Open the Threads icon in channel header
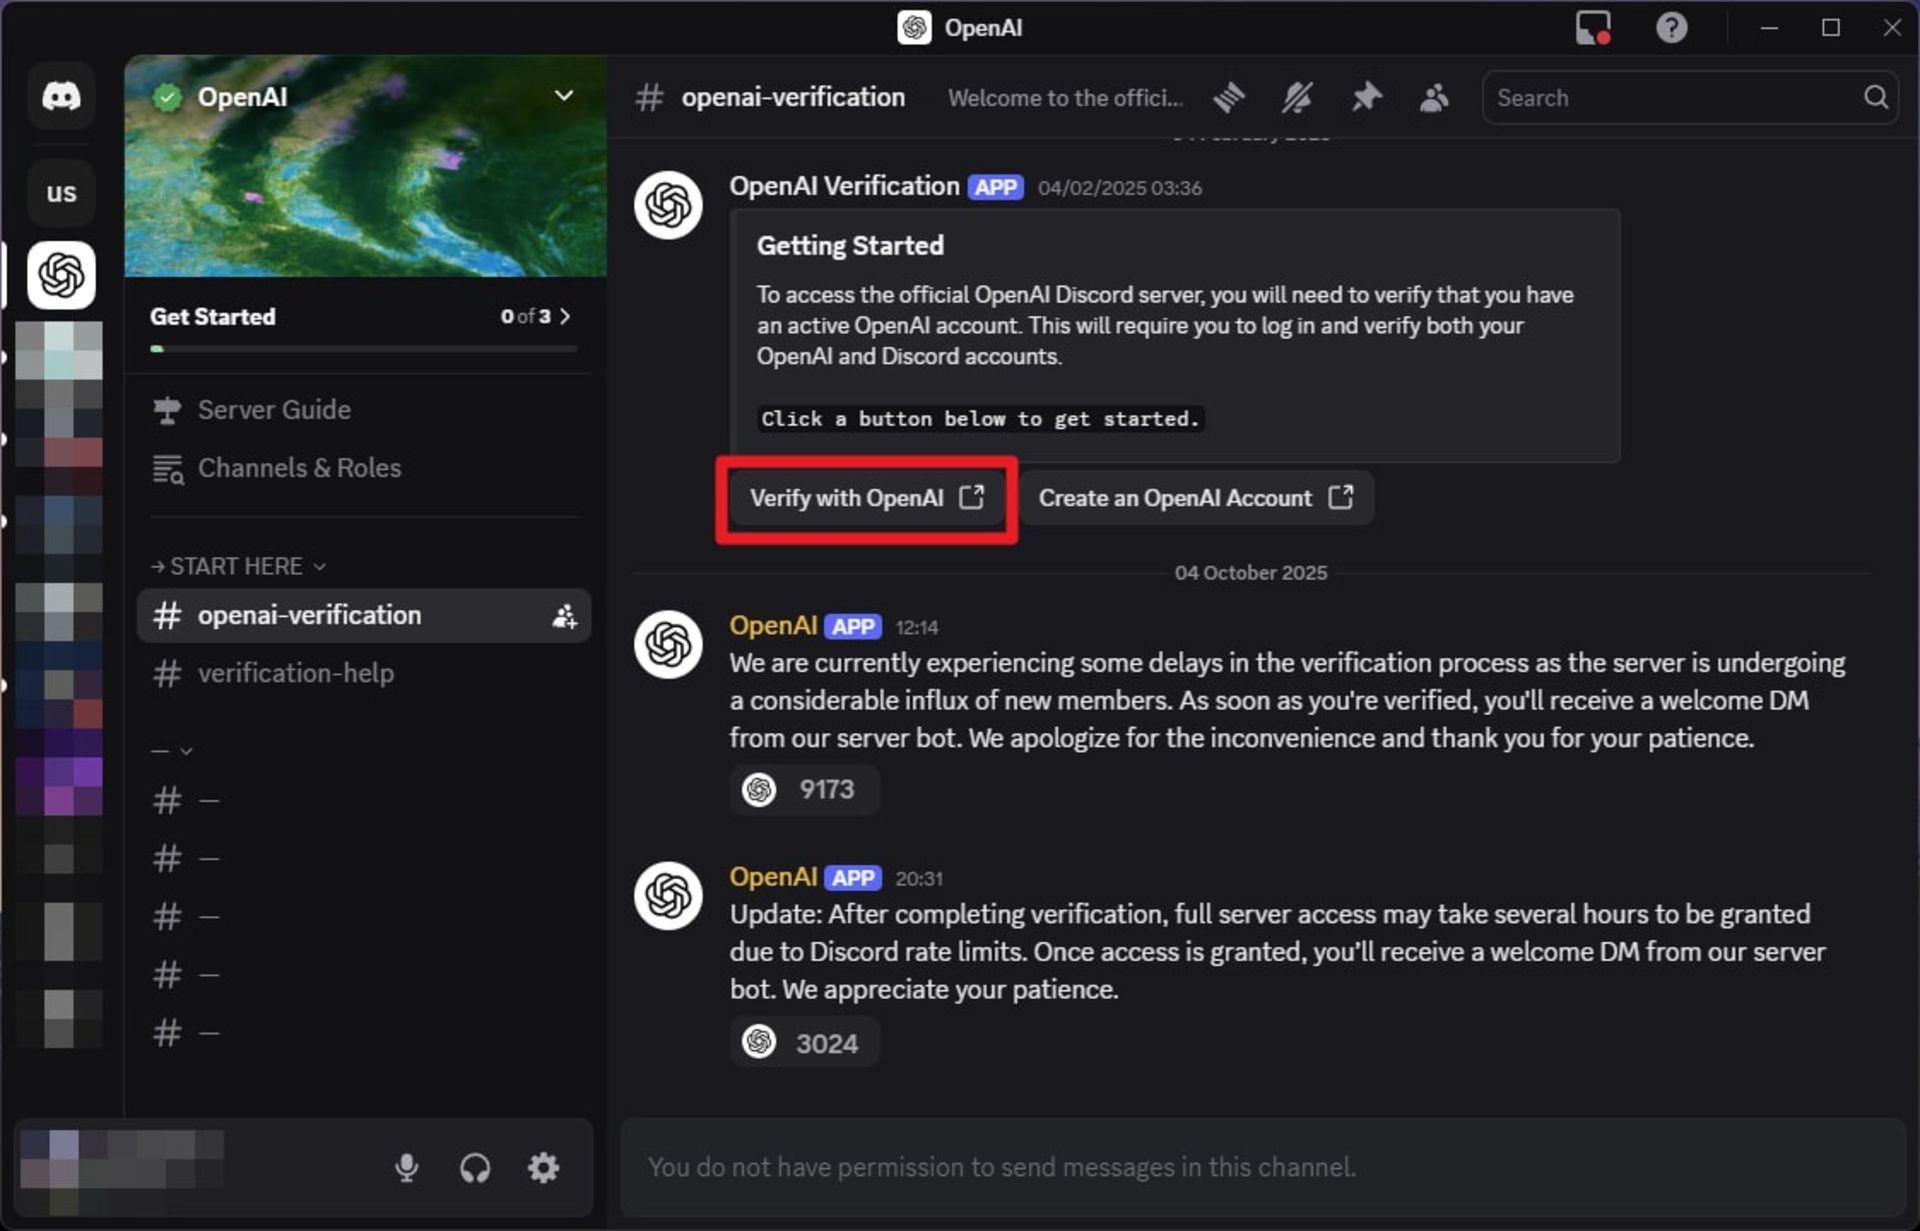Viewport: 1920px width, 1231px height. [1229, 98]
